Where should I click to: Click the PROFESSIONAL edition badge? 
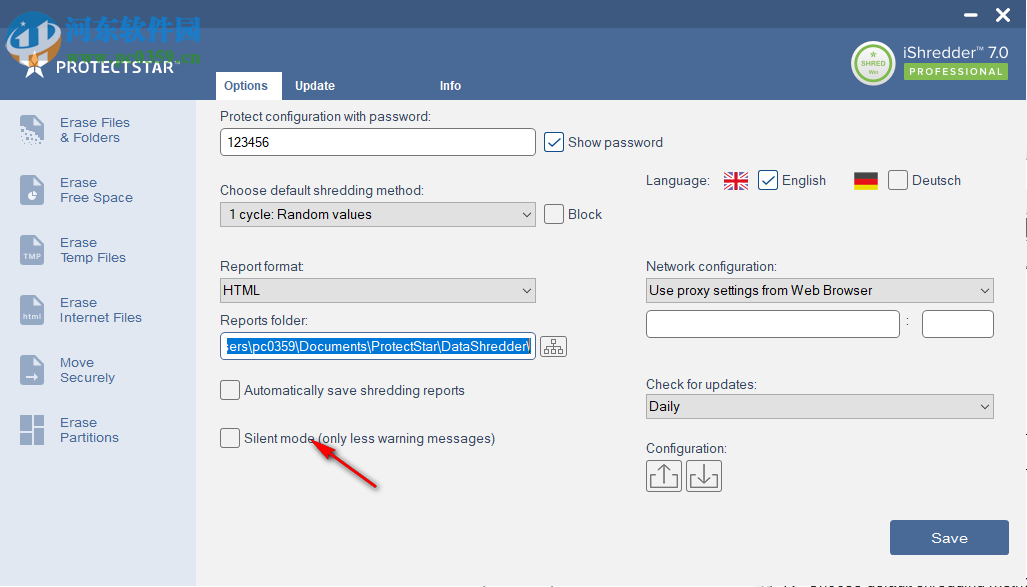coord(956,71)
